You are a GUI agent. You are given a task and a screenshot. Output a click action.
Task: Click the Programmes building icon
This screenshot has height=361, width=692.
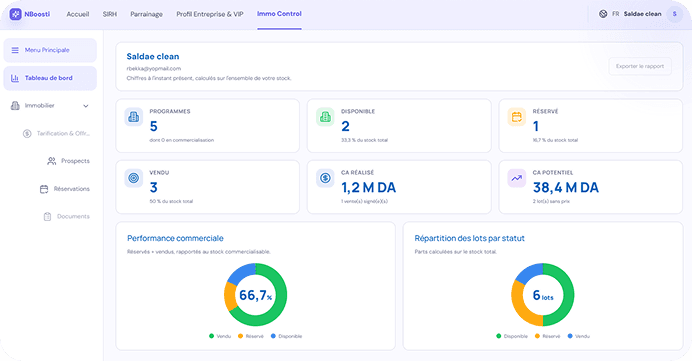[x=133, y=117]
